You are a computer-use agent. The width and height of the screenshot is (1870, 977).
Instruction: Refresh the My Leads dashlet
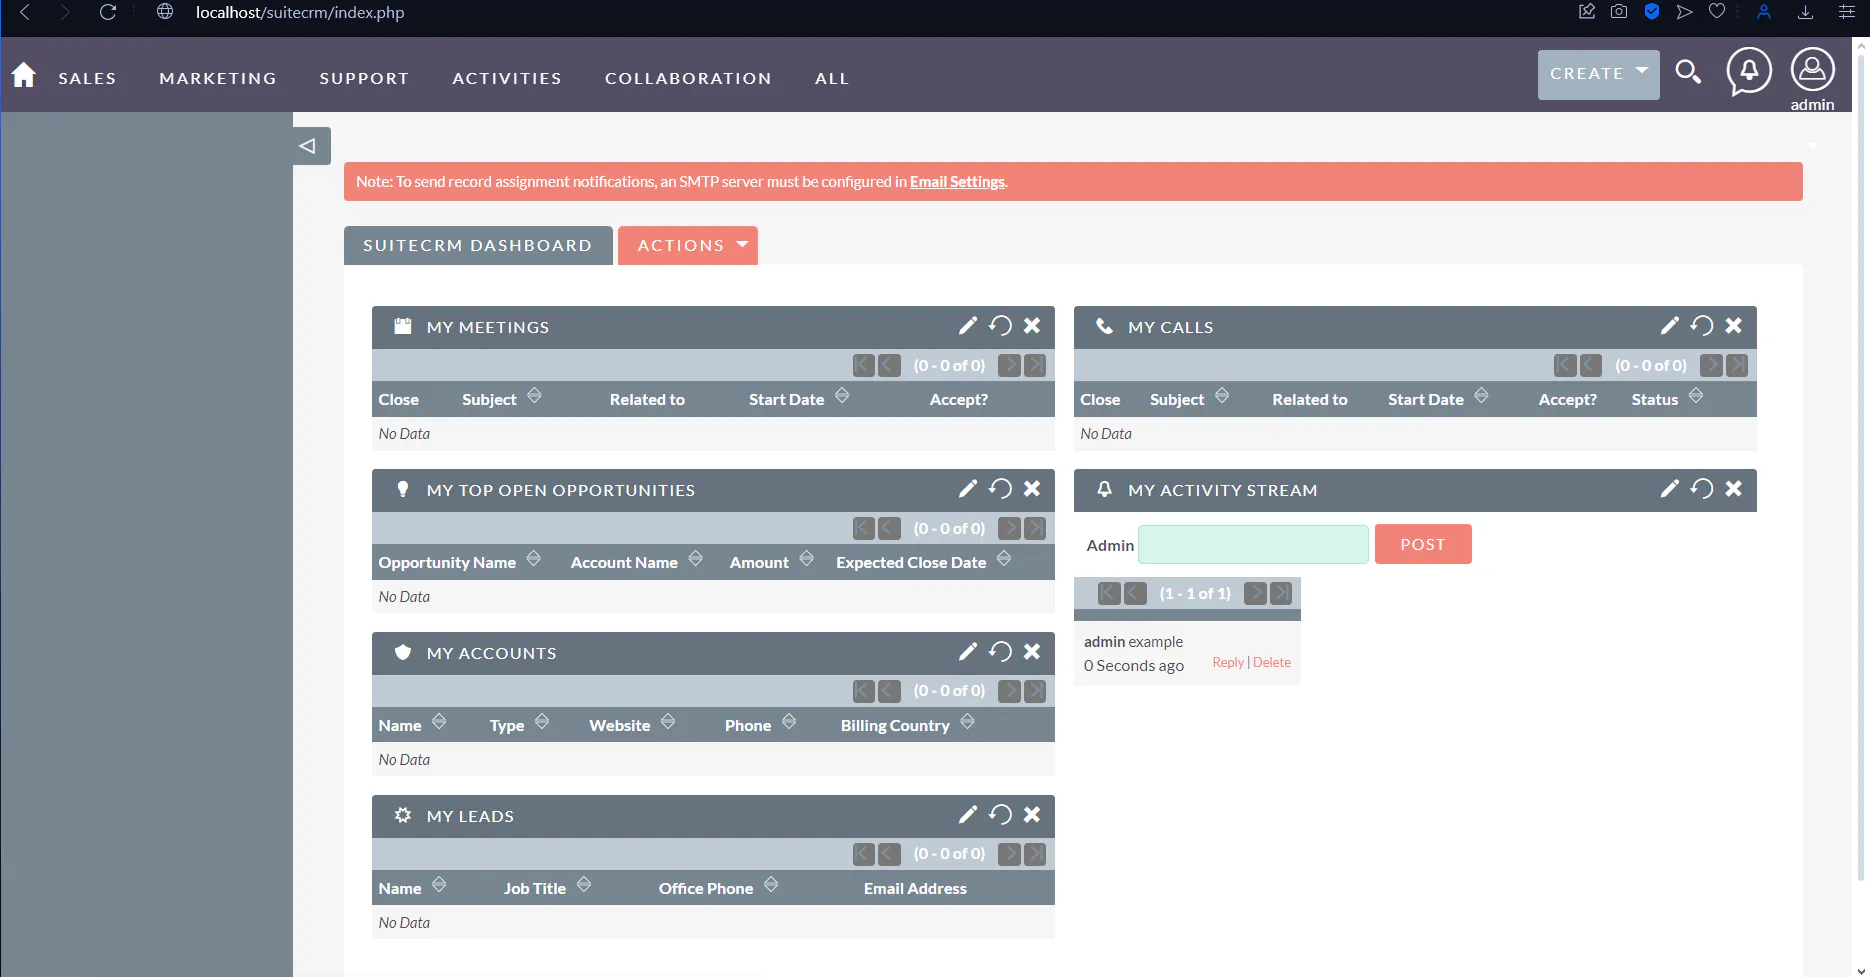[x=1000, y=815]
